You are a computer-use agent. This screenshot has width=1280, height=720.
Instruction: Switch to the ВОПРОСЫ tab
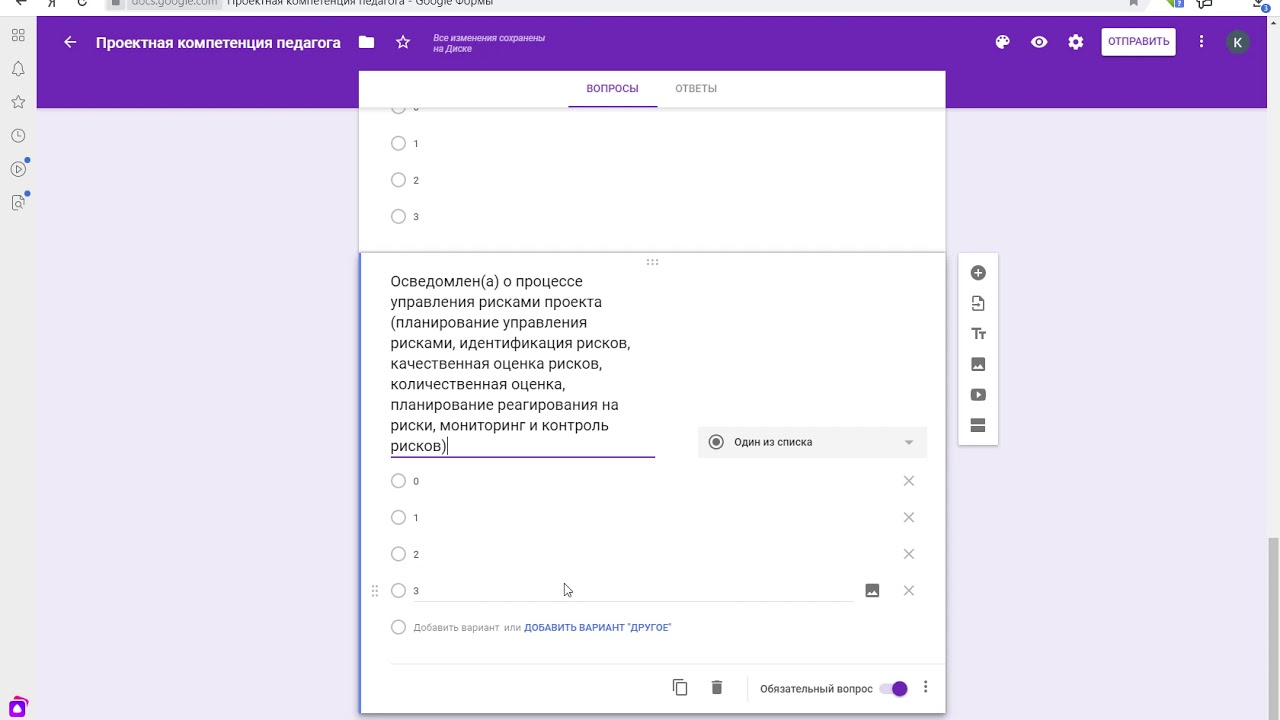[x=612, y=88]
